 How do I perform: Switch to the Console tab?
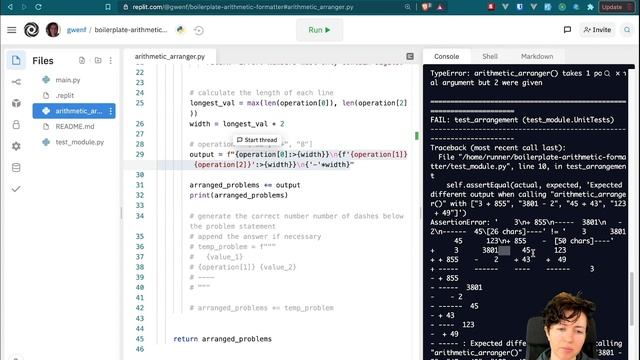446,56
